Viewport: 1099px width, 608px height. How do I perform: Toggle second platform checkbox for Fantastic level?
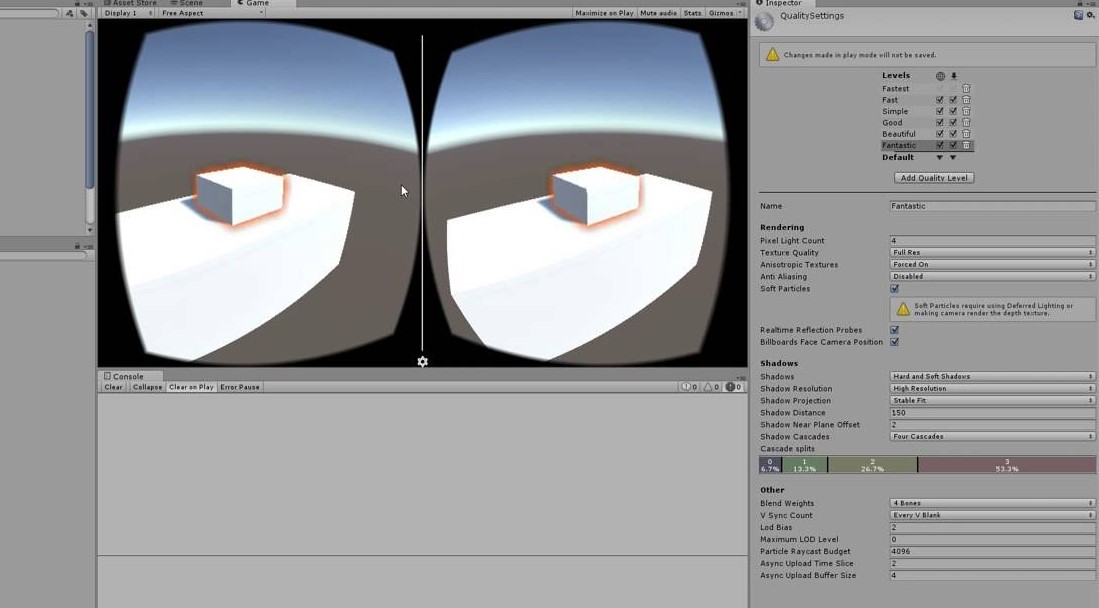tap(953, 145)
